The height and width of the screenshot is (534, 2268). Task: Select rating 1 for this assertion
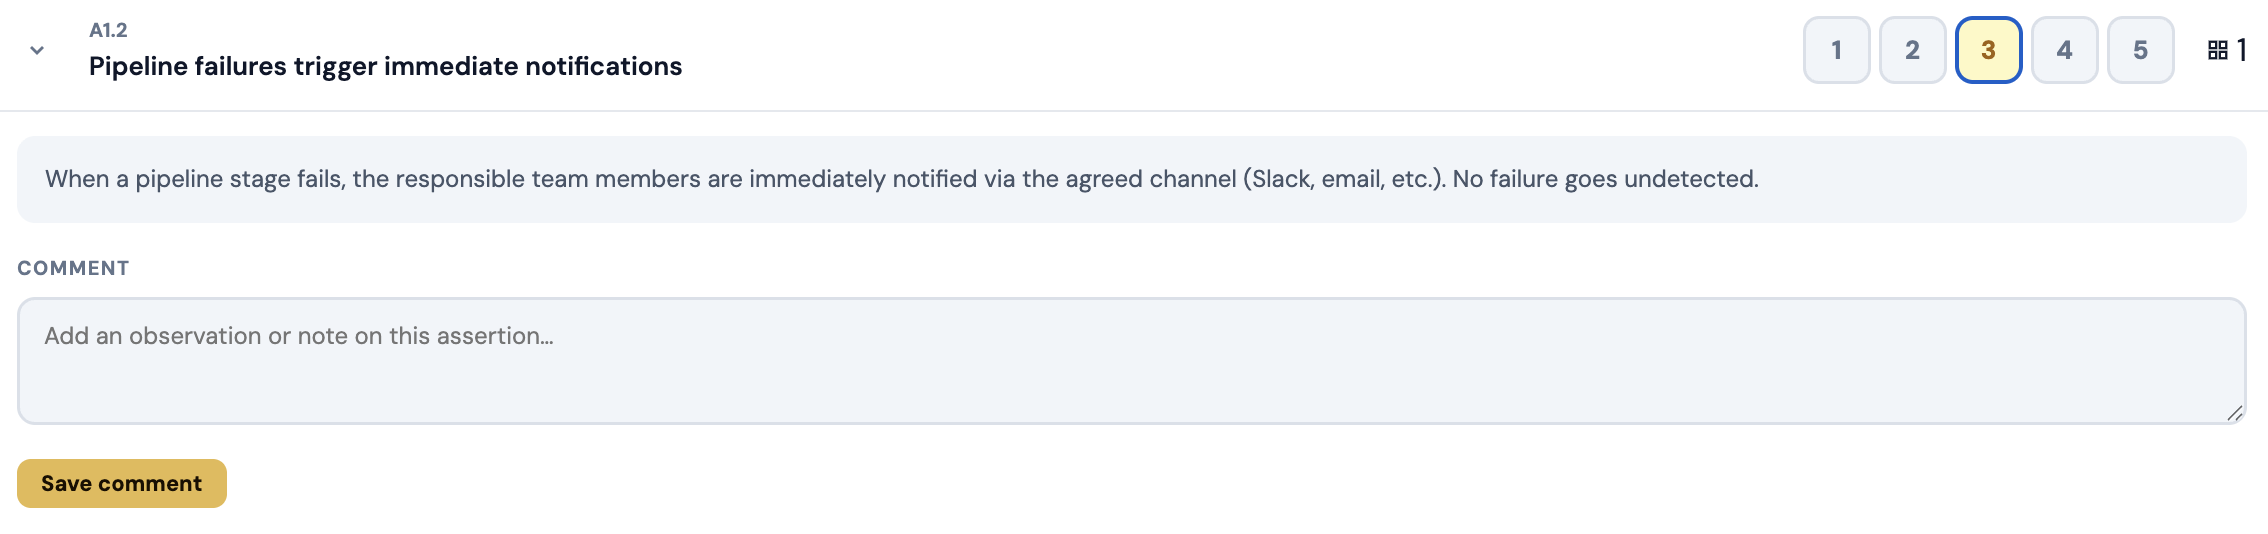[x=1836, y=50]
